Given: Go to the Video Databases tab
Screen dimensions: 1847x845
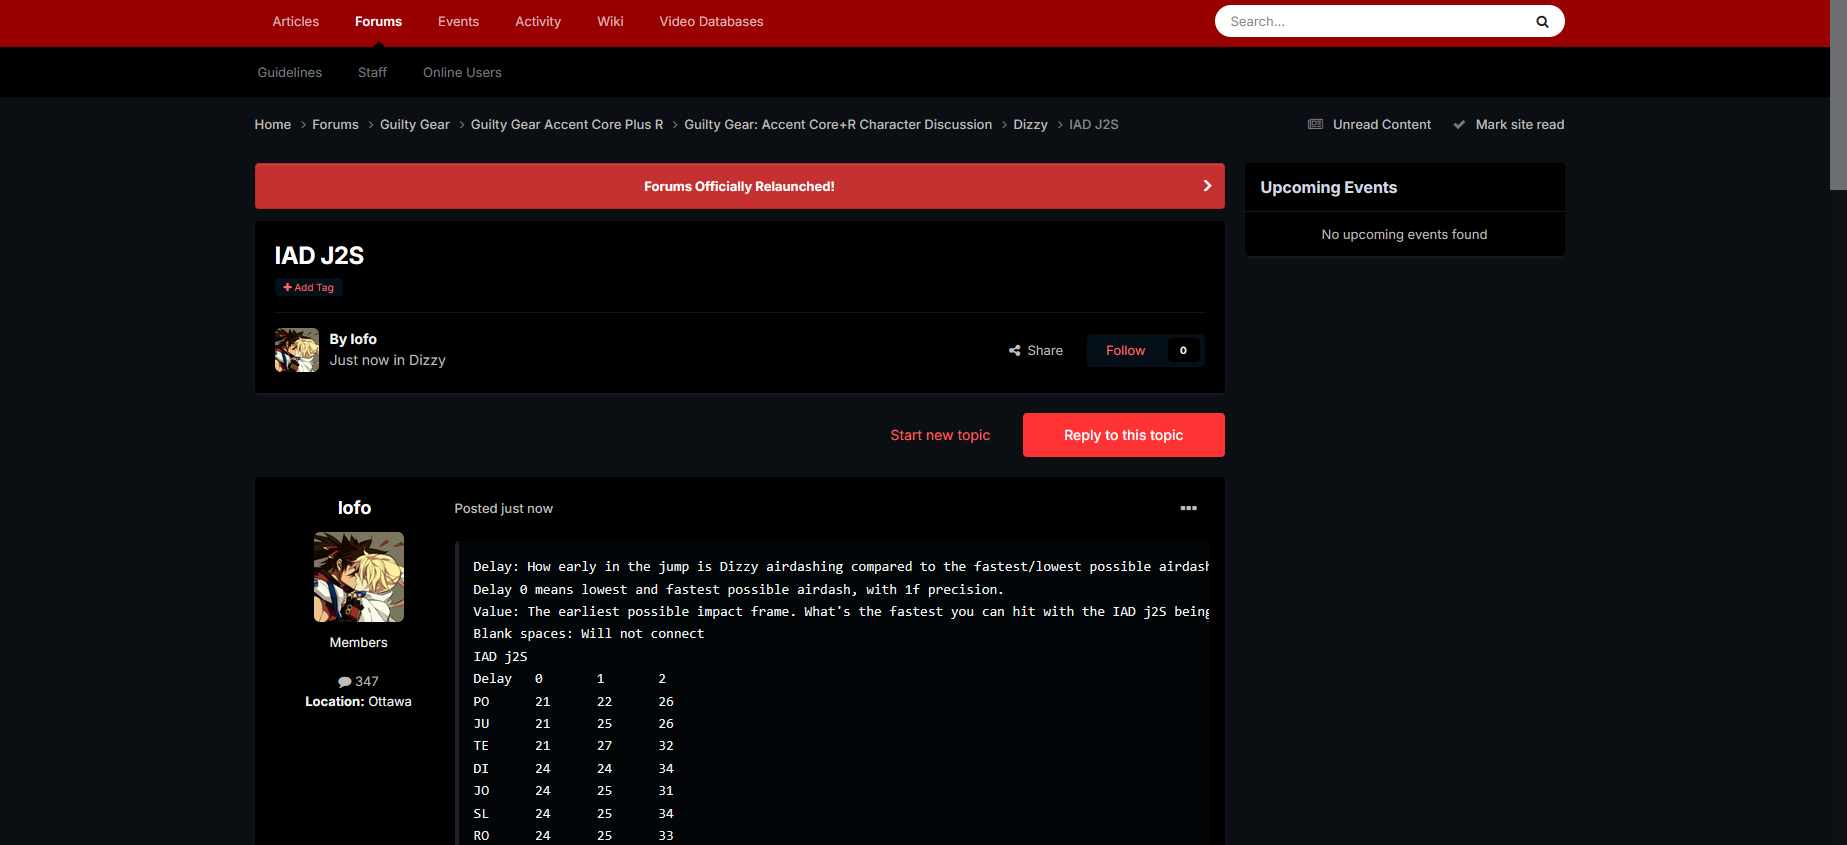Looking at the screenshot, I should coord(711,22).
